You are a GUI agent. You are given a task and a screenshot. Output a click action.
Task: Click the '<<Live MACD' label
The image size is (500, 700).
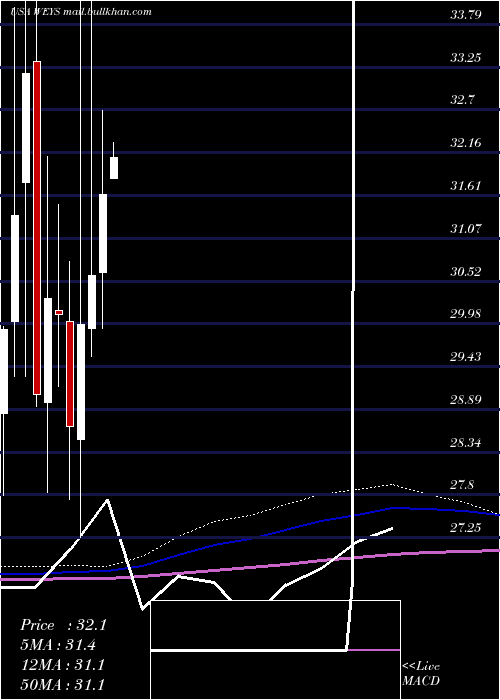(421, 673)
